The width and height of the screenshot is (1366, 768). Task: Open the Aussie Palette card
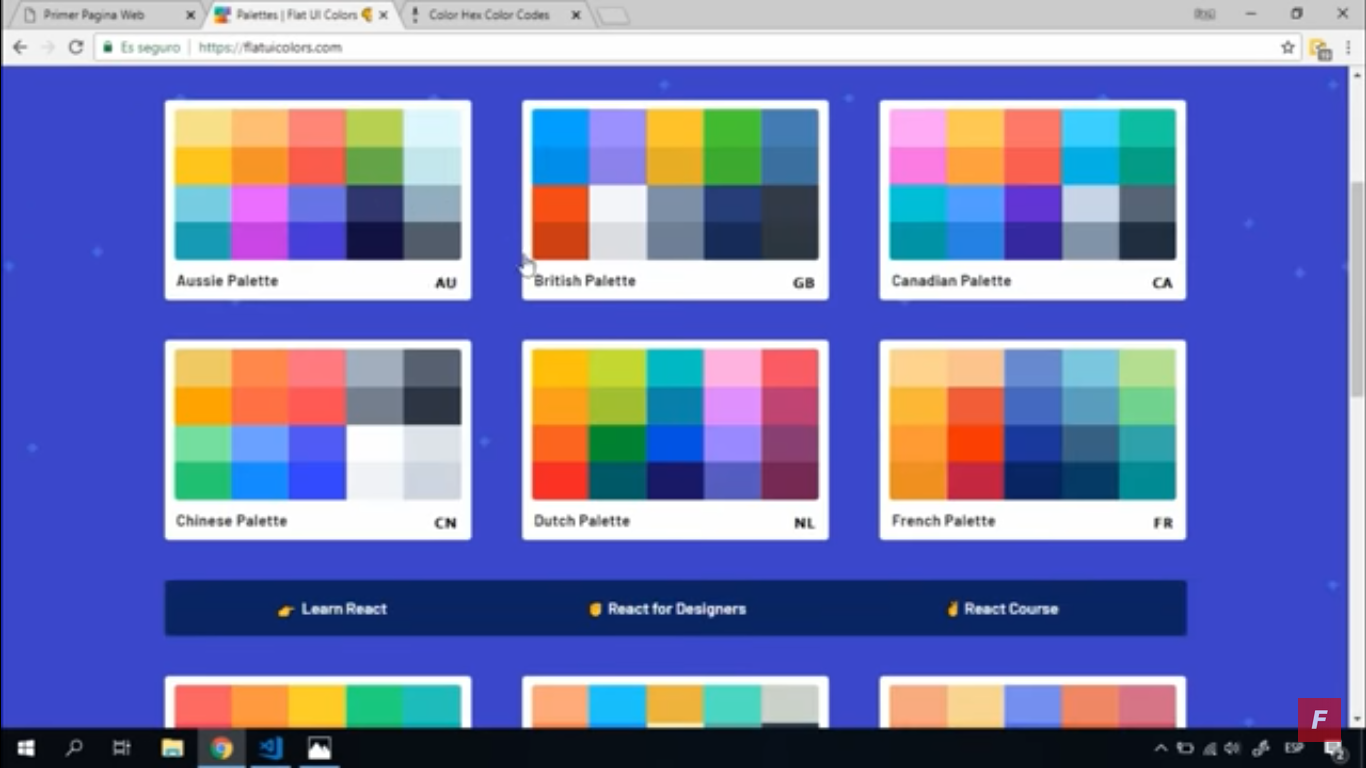[318, 200]
